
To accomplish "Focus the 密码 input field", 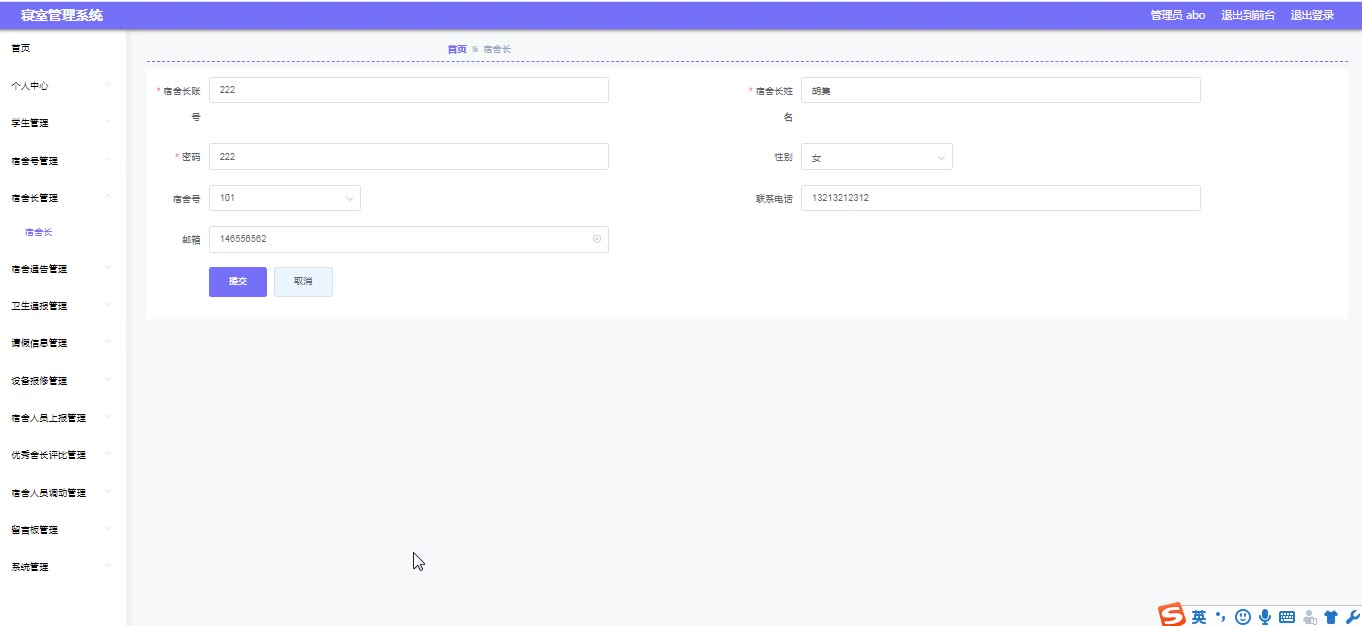I will 409,156.
